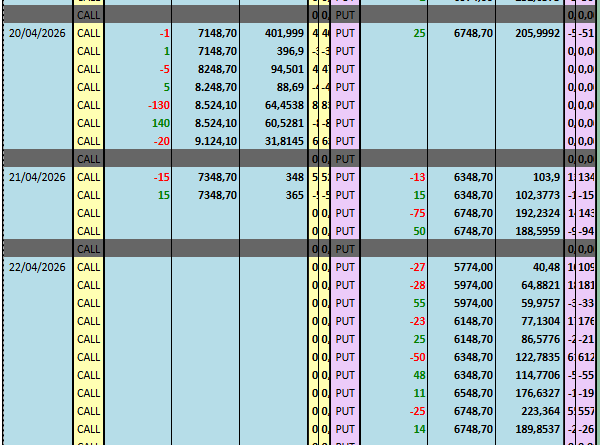Click the put quantity cell 14
600x445 pixels.
pyautogui.click(x=394, y=429)
